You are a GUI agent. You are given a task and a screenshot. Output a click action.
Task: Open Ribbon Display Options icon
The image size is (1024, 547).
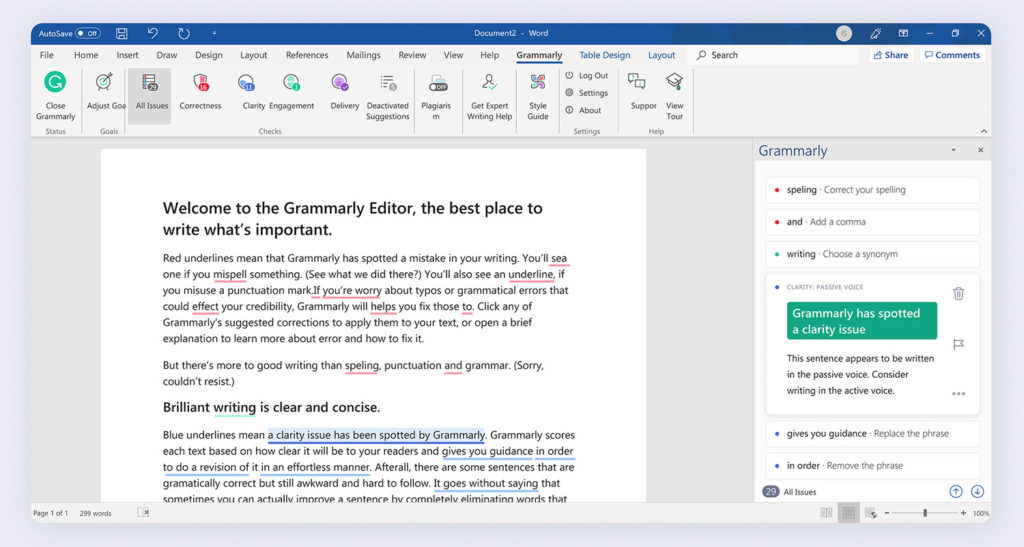(903, 33)
